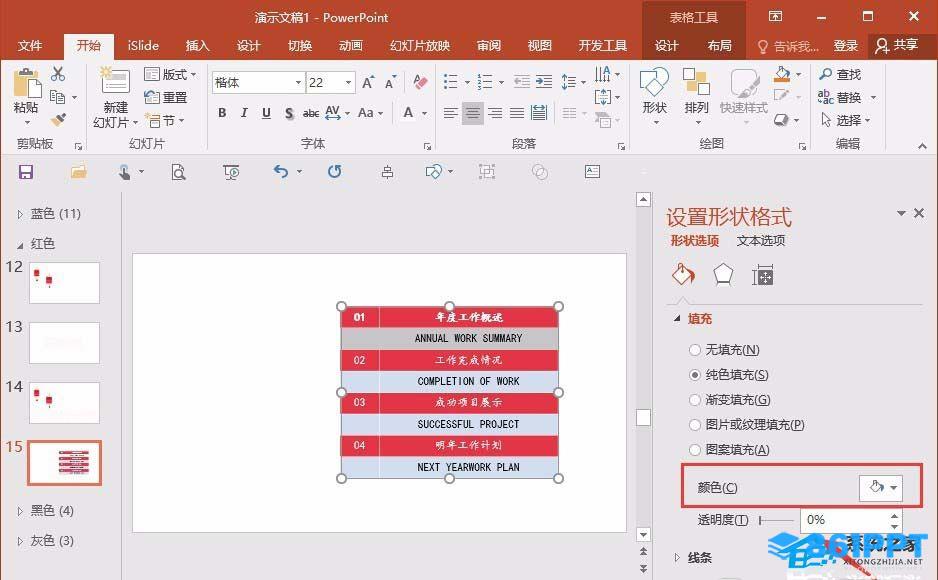Click the New Slide icon
Viewport: 938px width, 580px height.
[115, 81]
